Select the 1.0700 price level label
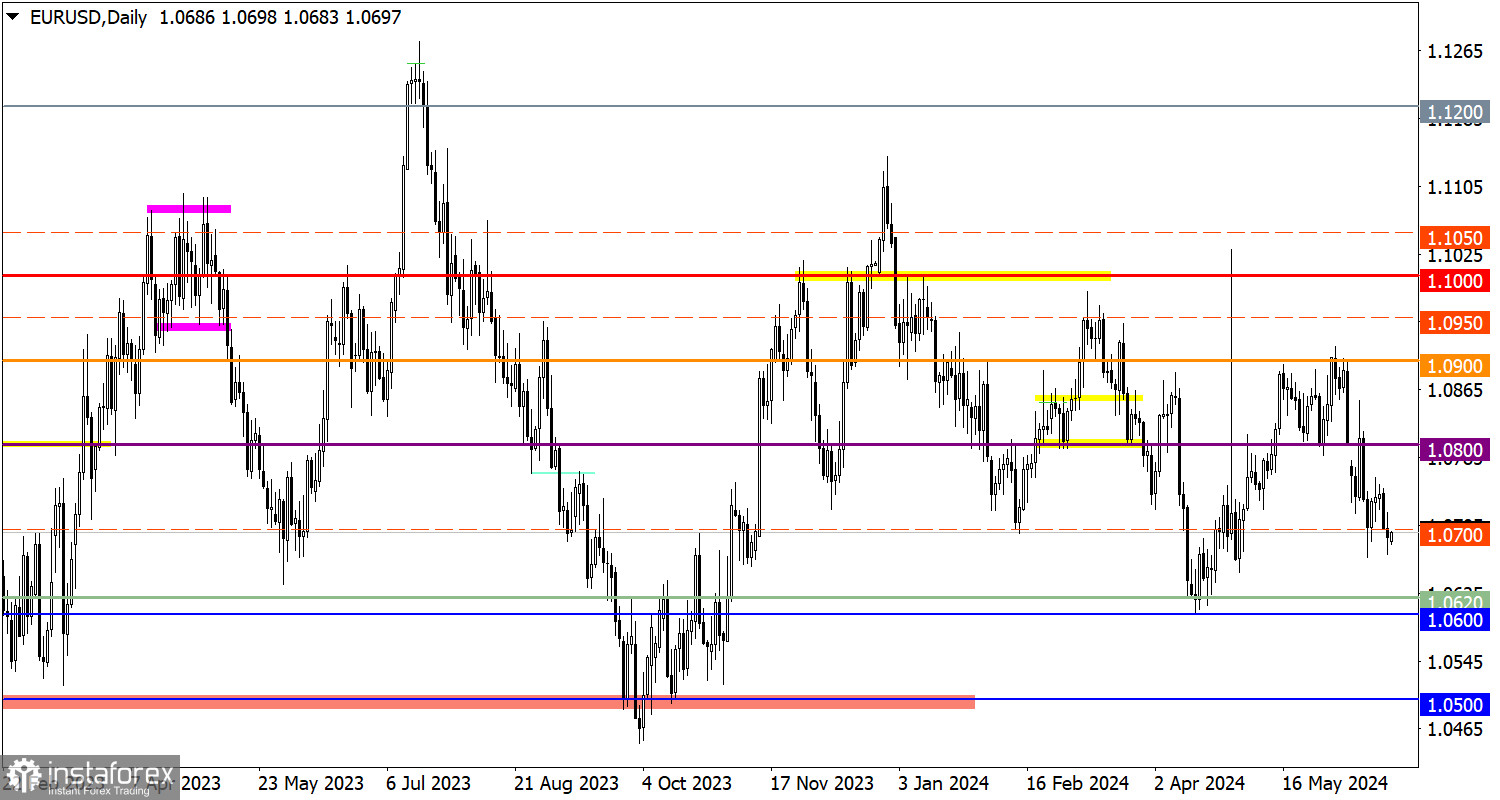This screenshot has height=800, width=1500. click(1453, 536)
